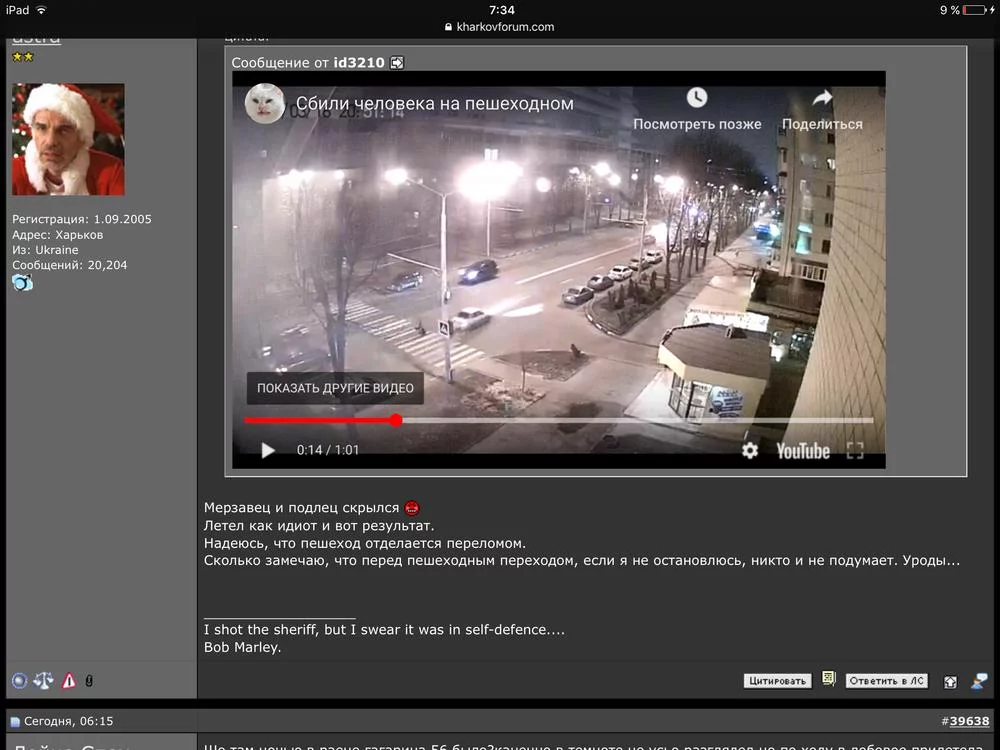Viewport: 1000px width, 750px height.
Task: Click the Цитировать button
Action: point(777,681)
